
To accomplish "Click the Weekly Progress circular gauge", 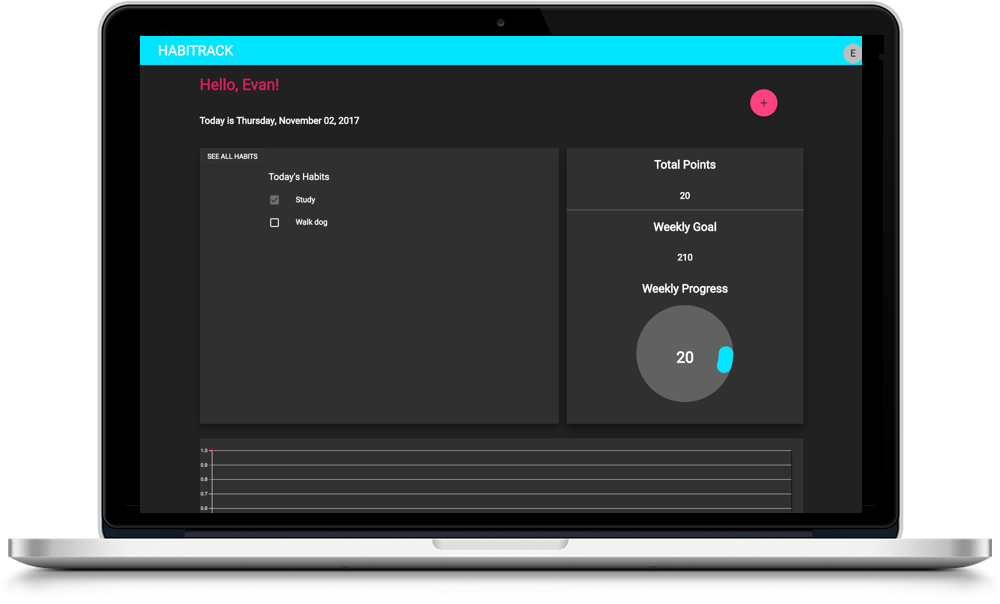I will coord(684,355).
